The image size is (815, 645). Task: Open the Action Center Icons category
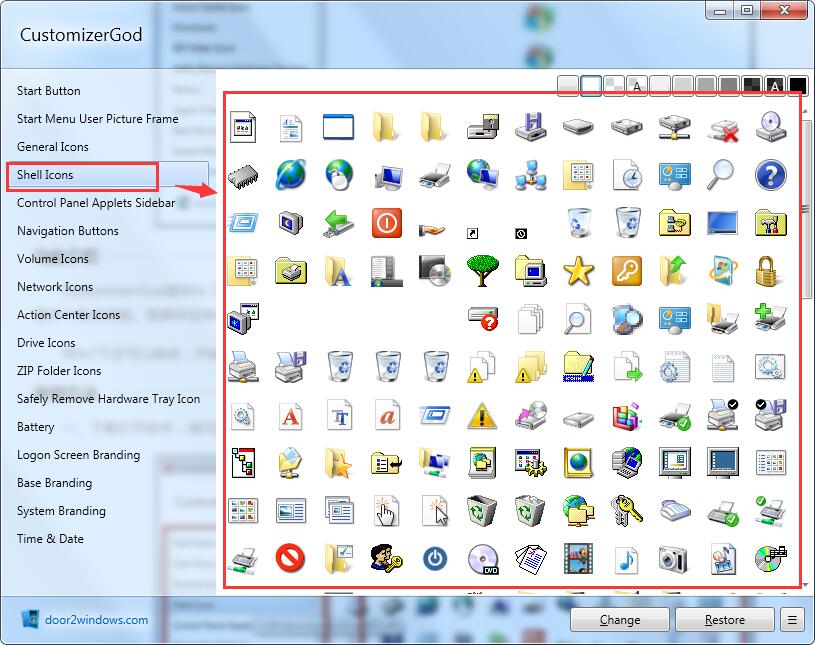pyautogui.click(x=68, y=315)
